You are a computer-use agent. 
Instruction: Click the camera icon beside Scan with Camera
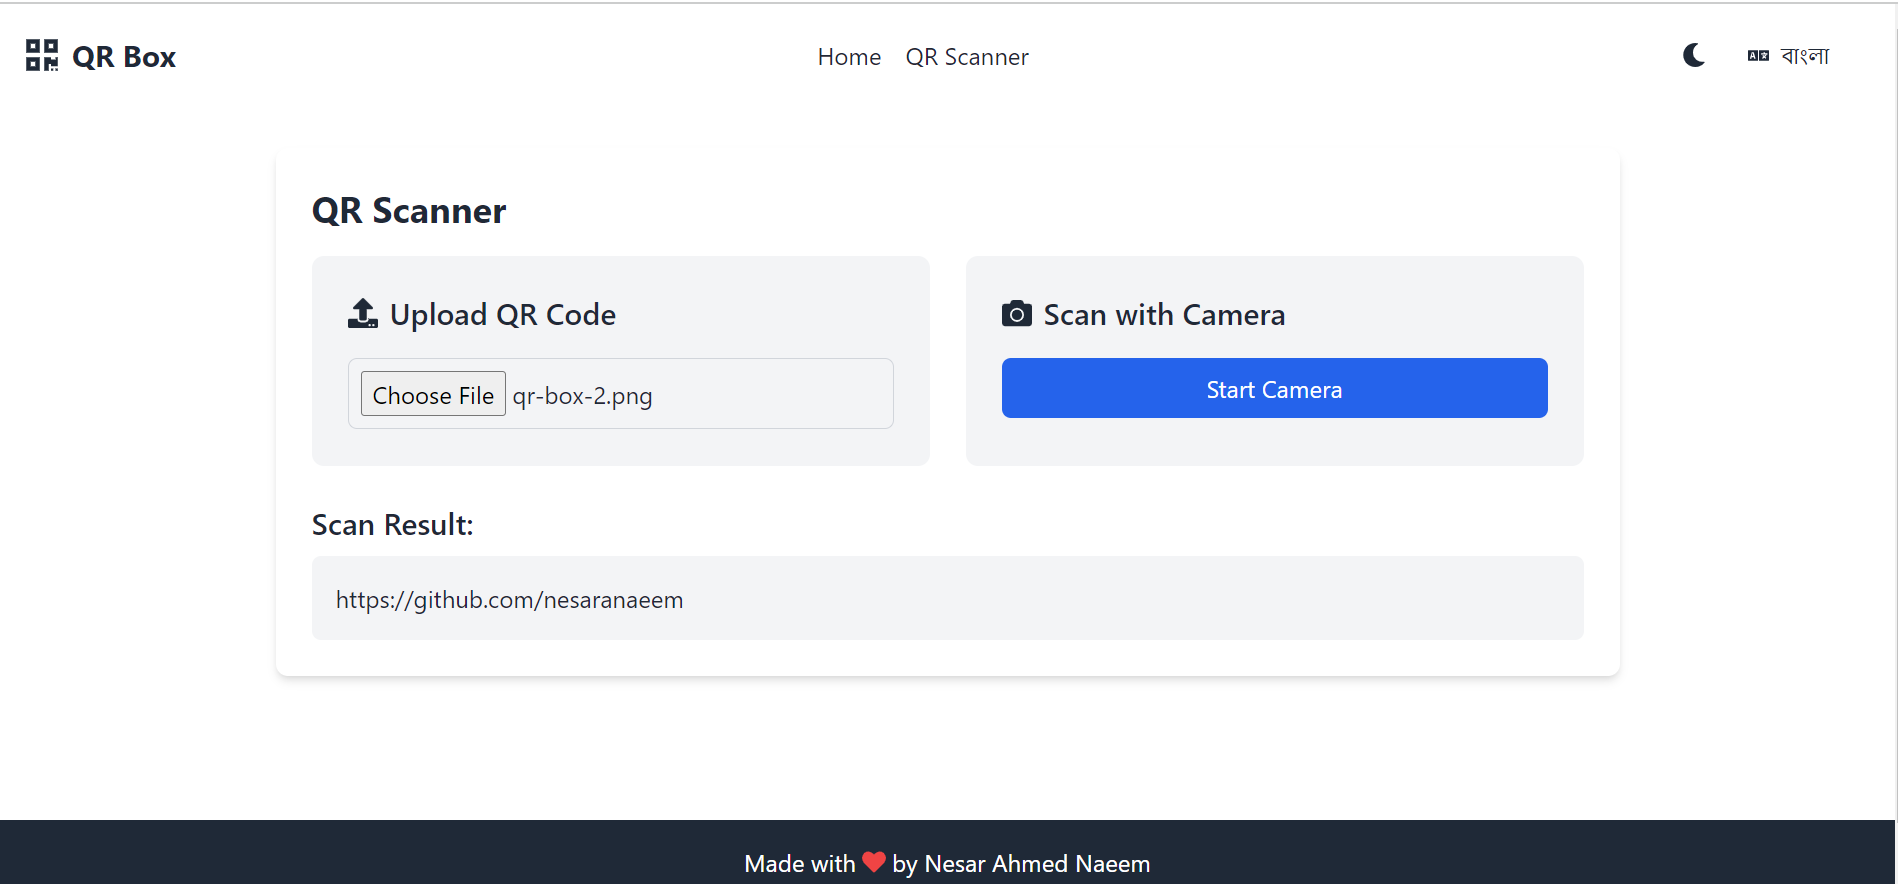pyautogui.click(x=1017, y=314)
